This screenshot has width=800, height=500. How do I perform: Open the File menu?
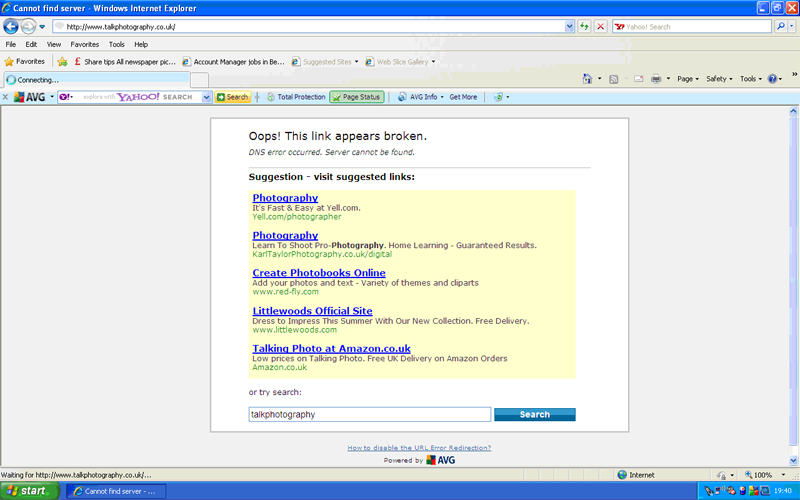[11, 44]
